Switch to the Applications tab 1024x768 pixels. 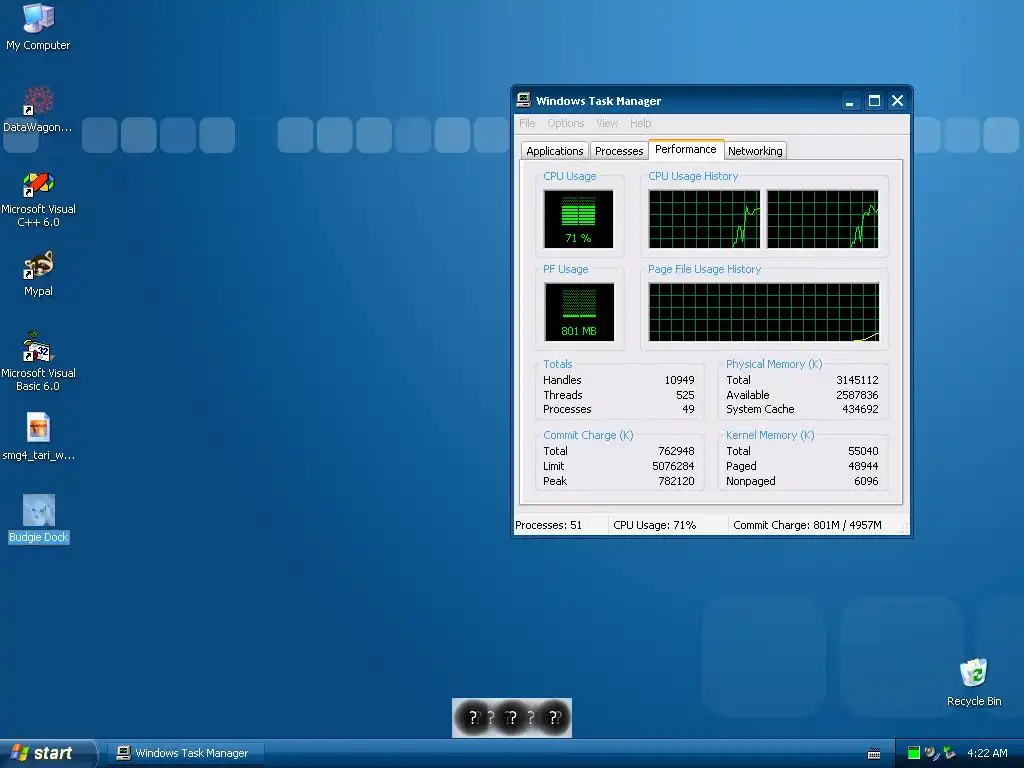pyautogui.click(x=554, y=151)
